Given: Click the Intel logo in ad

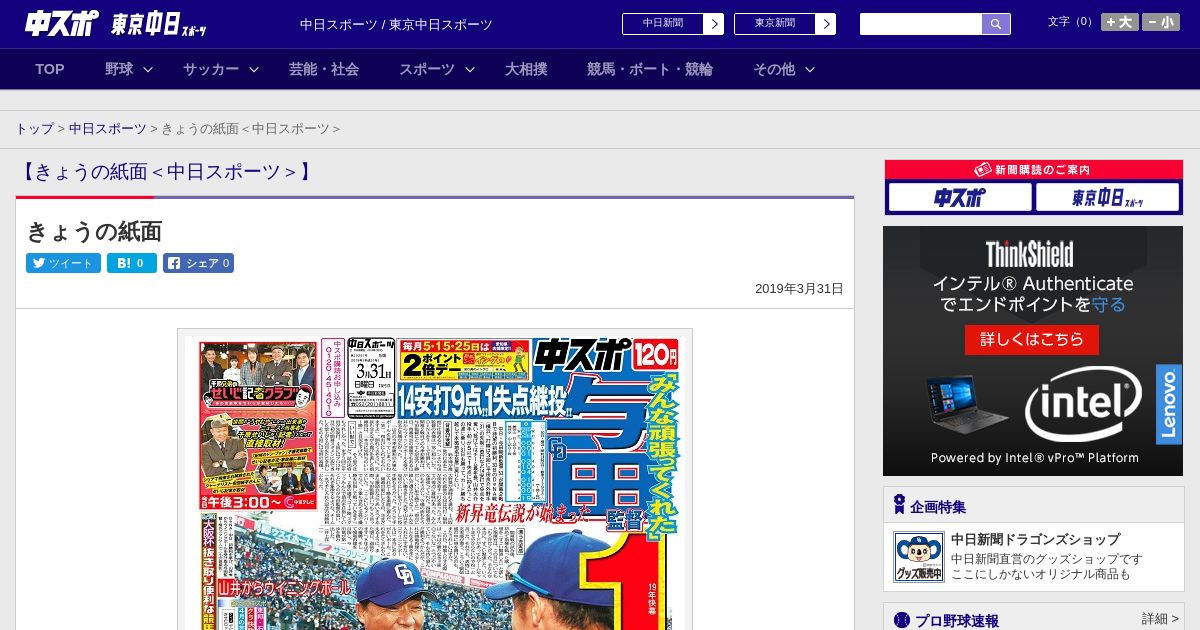Looking at the screenshot, I should [x=1083, y=404].
